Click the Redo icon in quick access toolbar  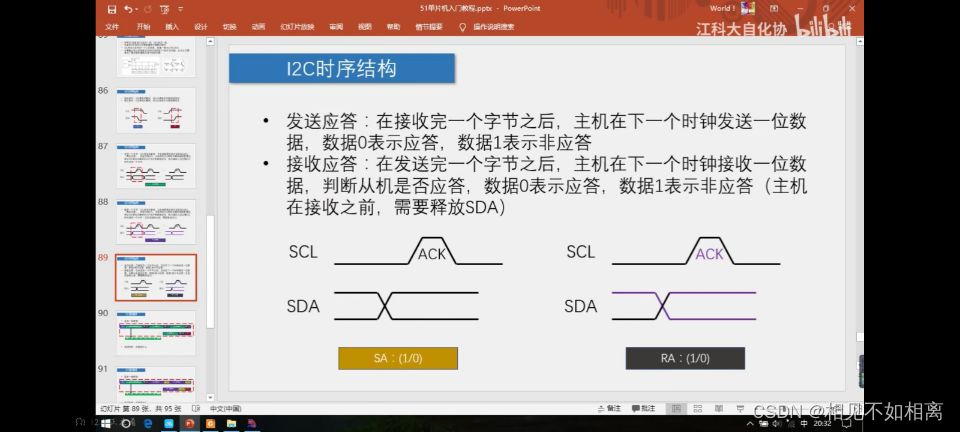[x=148, y=9]
